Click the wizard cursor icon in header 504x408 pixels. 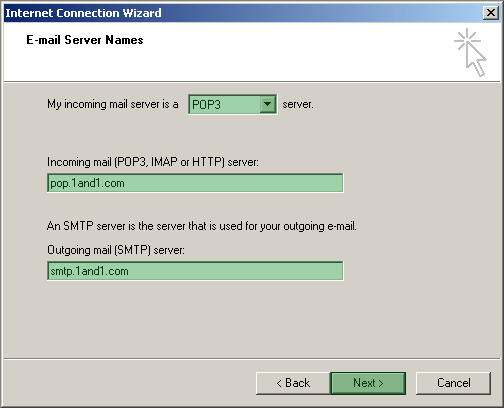click(x=471, y=53)
